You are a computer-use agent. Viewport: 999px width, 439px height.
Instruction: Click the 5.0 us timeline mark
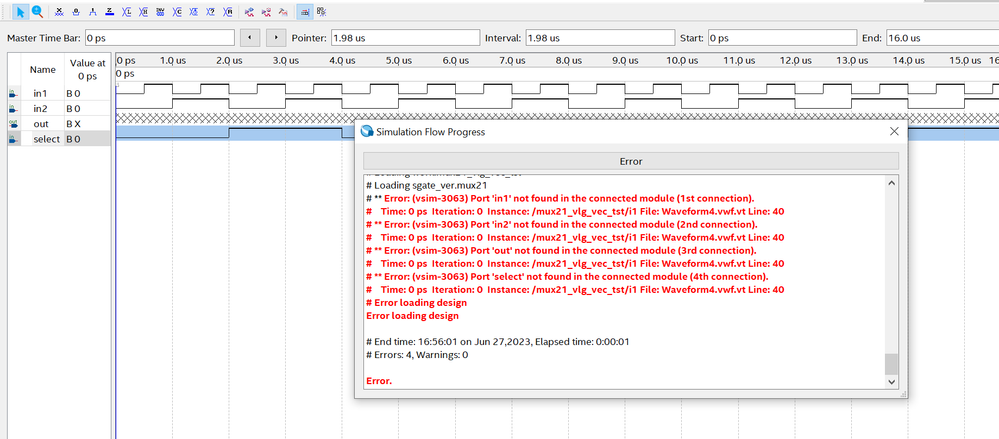399,61
